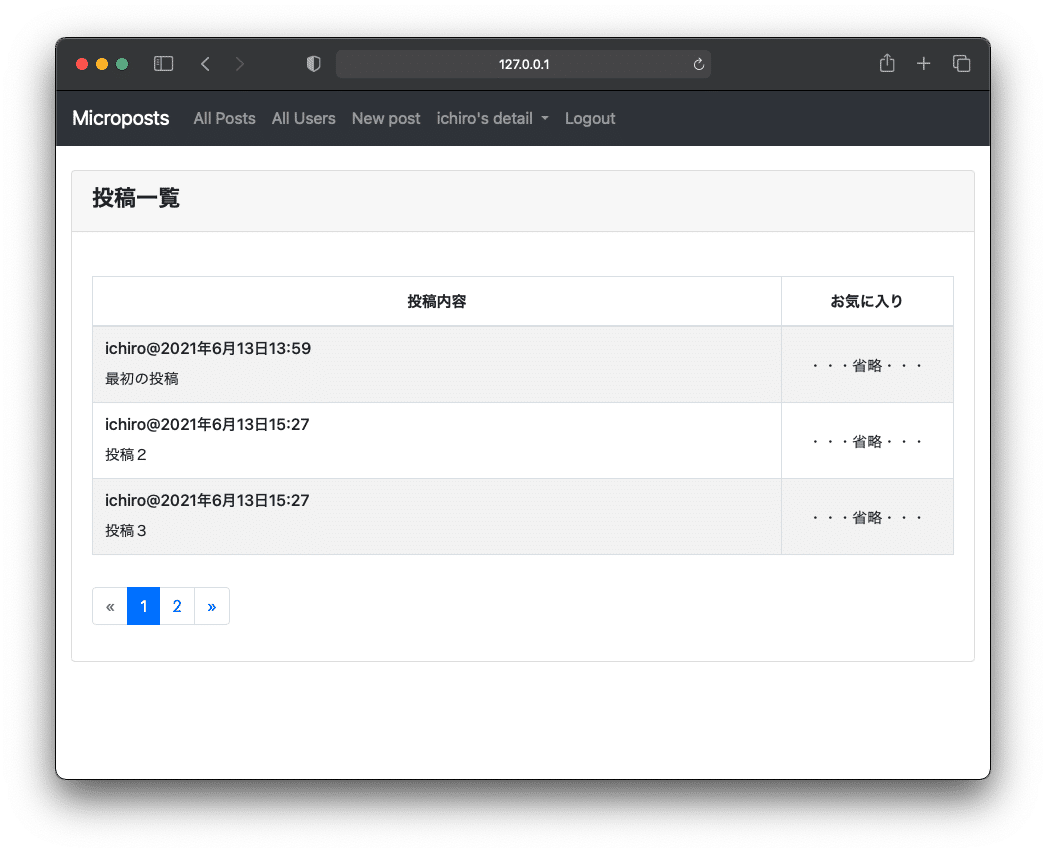Select the favorite cell in the 投稿３ row

[x=867, y=517]
